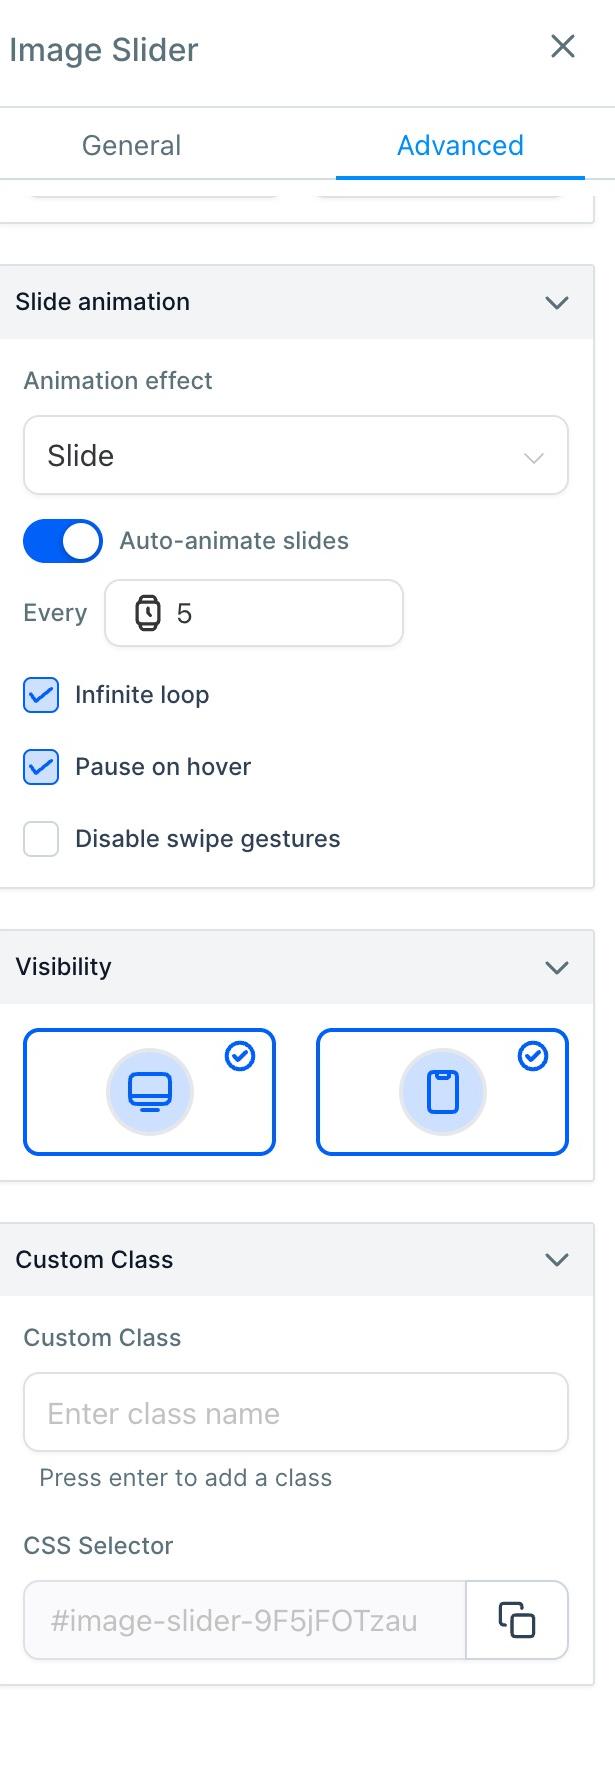Click desktop visibility checkmark badge
Viewport: 615px width, 1780px height.
point(240,1056)
